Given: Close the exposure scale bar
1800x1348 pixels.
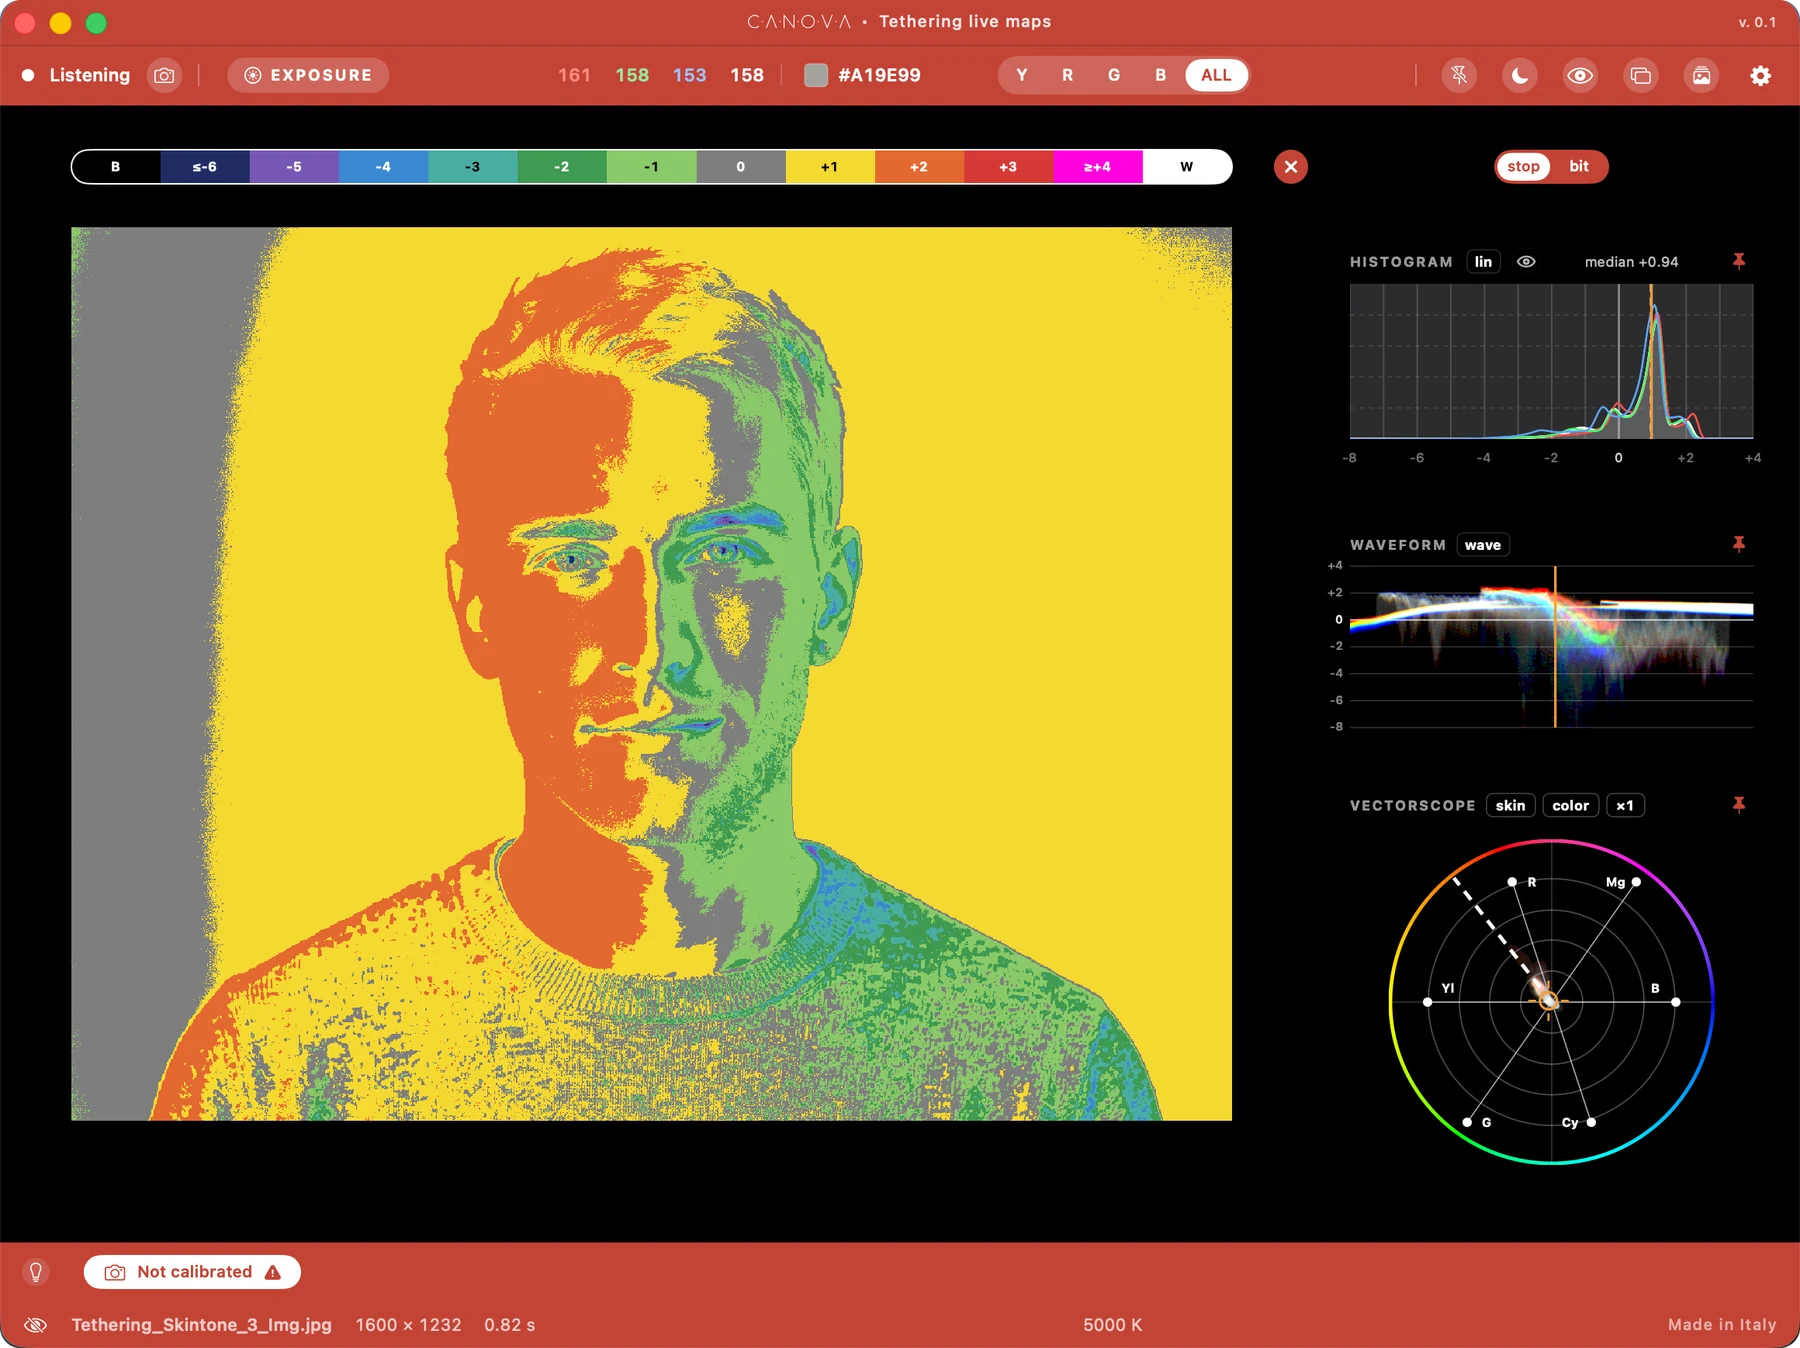Looking at the screenshot, I should click(1291, 167).
